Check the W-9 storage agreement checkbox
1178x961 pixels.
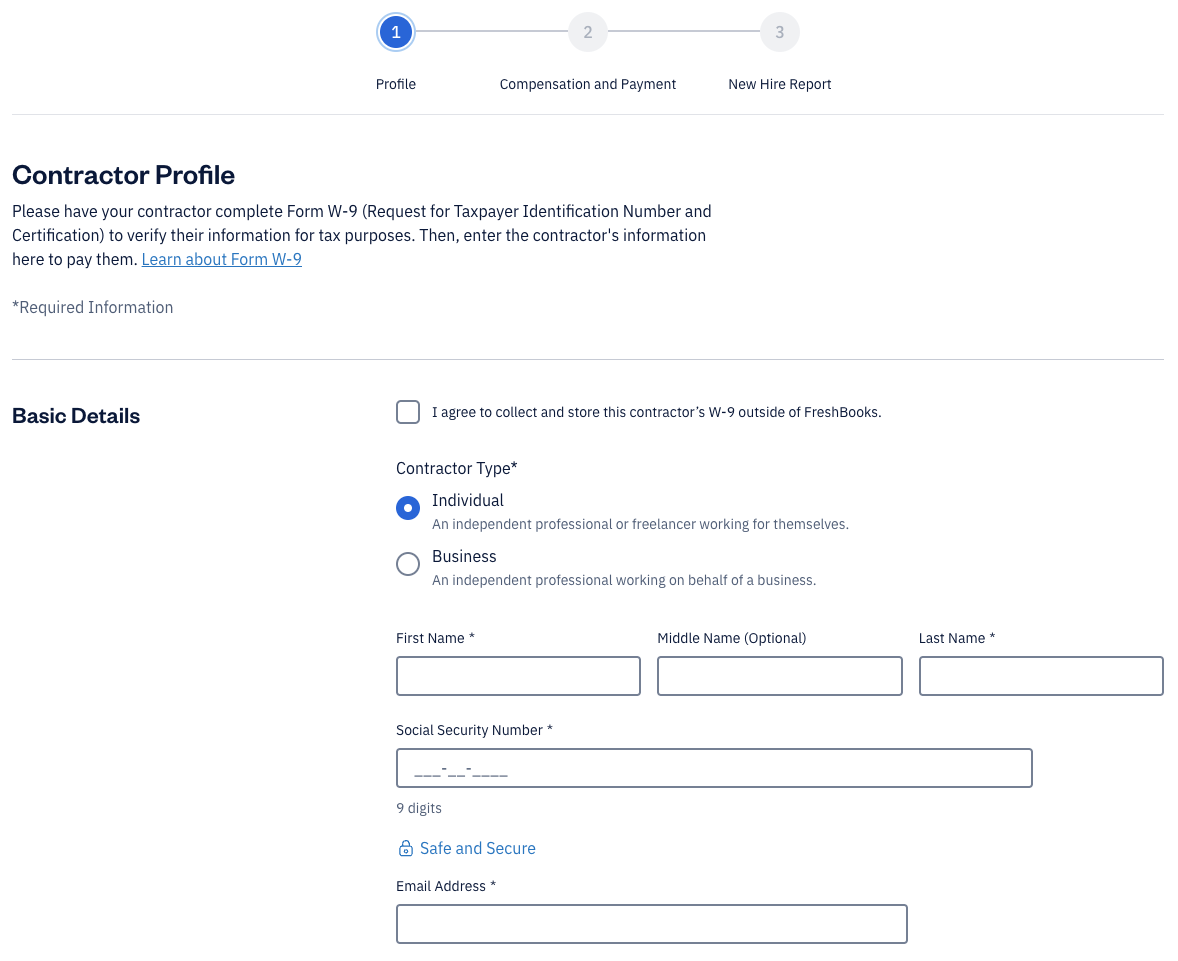[408, 411]
